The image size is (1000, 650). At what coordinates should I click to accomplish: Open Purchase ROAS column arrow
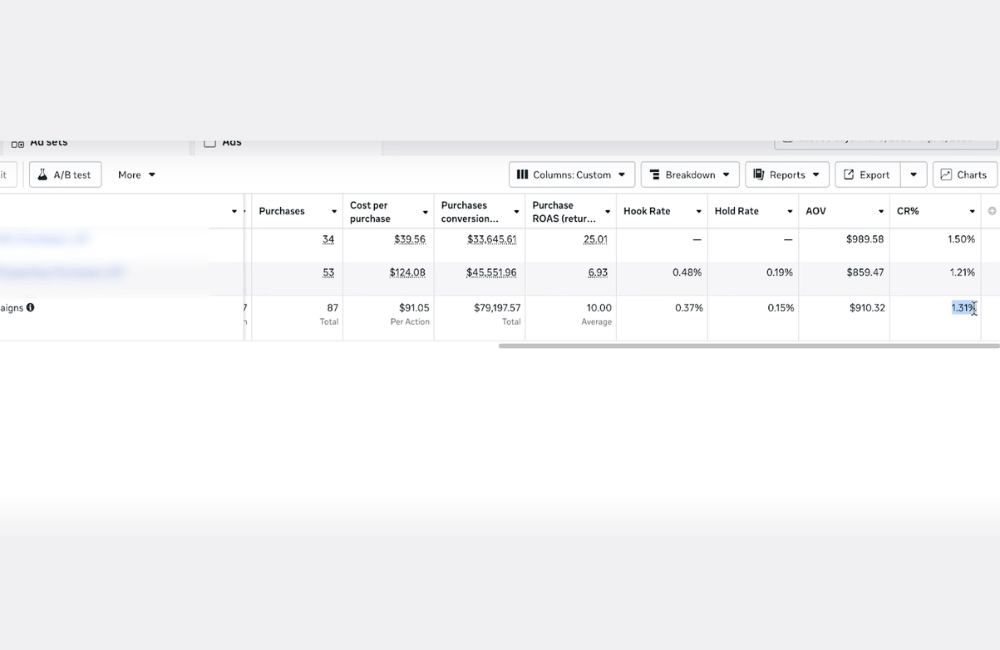point(608,212)
